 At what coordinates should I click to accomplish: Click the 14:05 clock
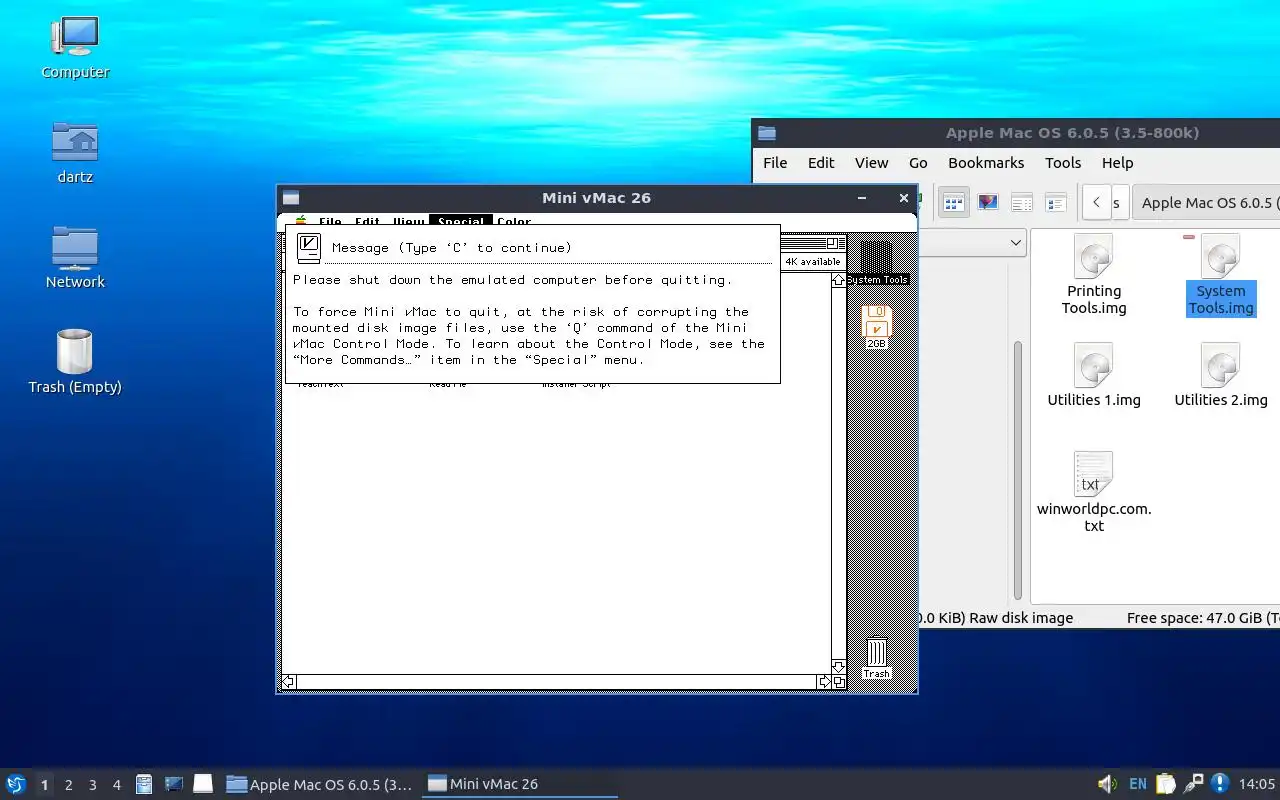point(1257,784)
